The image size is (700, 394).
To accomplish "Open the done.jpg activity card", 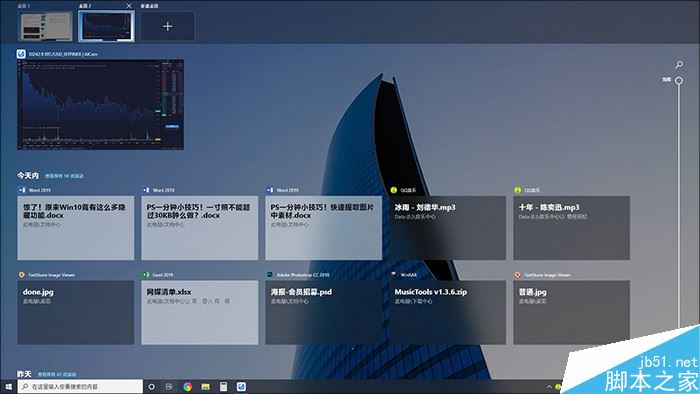I will pyautogui.click(x=75, y=312).
